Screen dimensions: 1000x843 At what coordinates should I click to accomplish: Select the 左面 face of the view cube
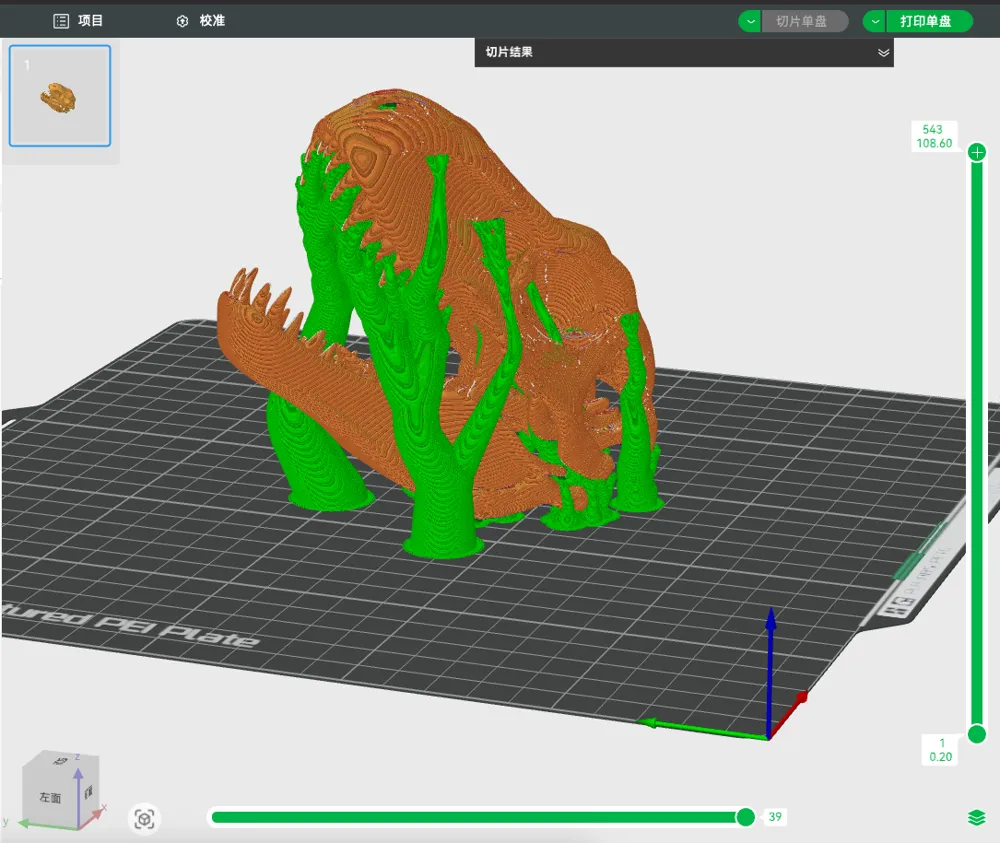pos(50,797)
